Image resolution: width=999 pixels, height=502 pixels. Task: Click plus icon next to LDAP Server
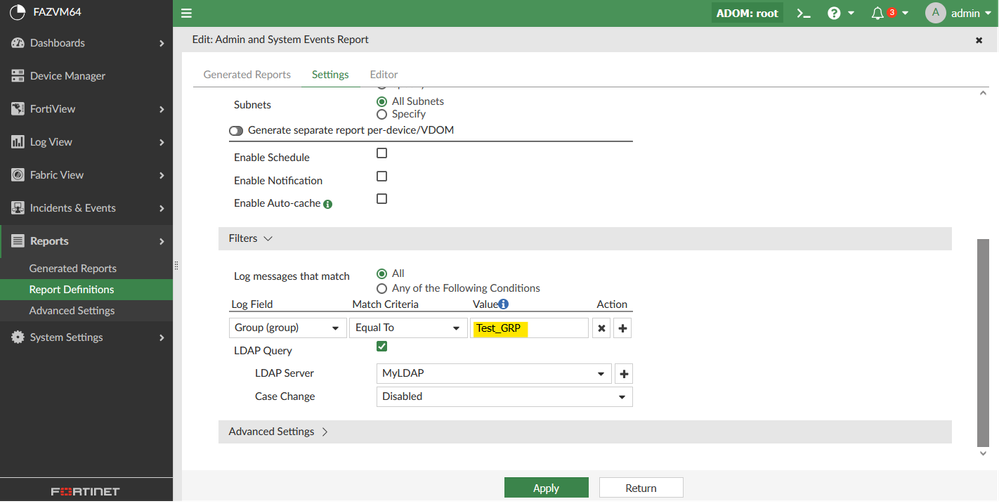pyautogui.click(x=622, y=373)
